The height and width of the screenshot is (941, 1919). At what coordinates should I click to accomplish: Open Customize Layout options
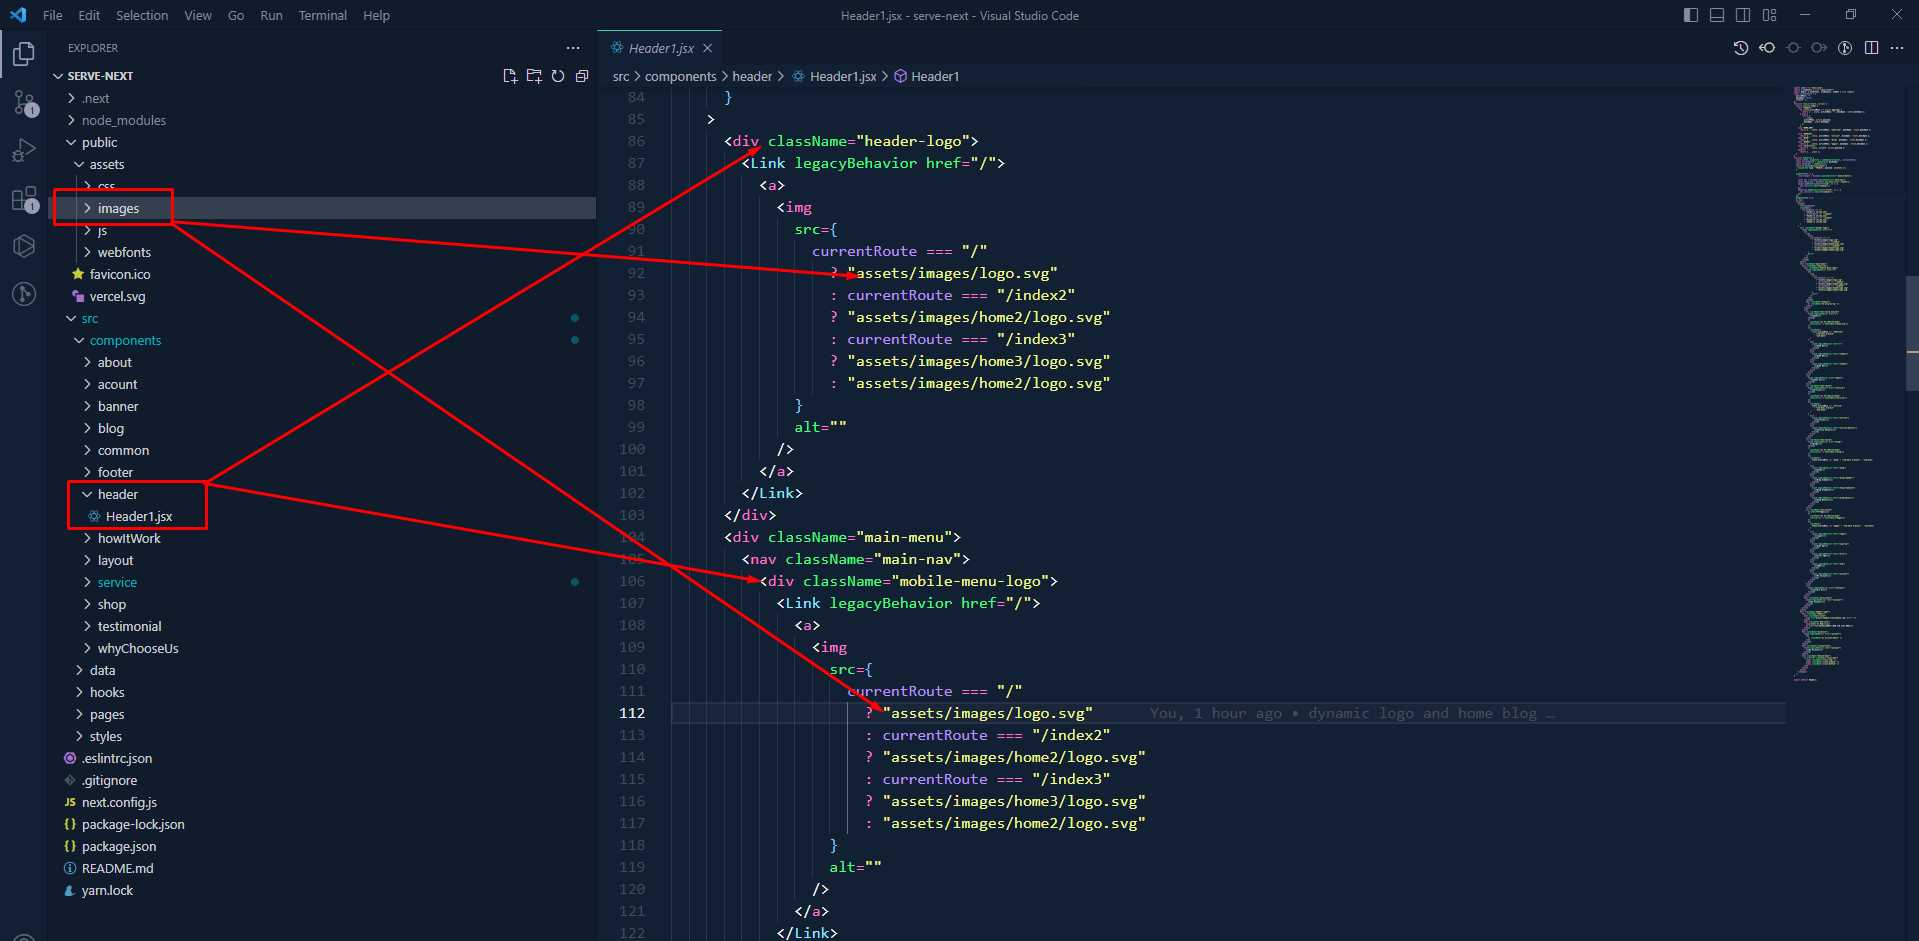[1770, 15]
